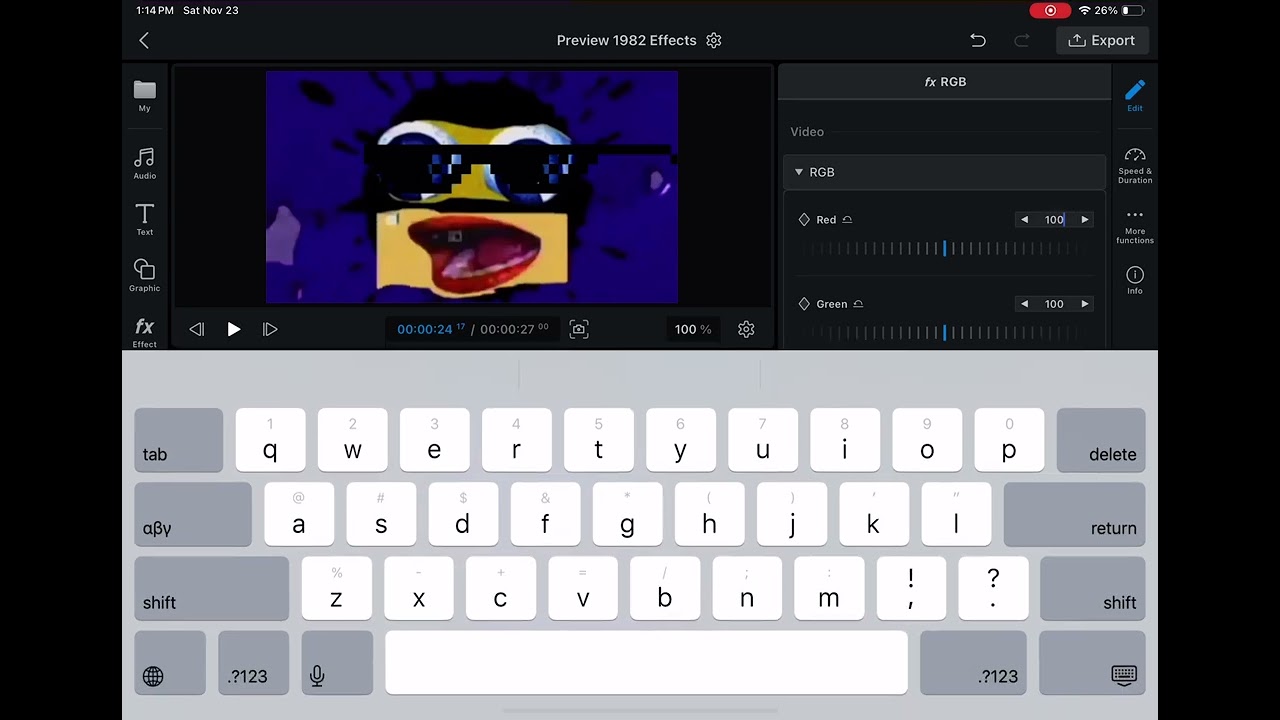Screen dimensions: 1280x720
Task: Click the screen recording indicator
Action: 1050,10
